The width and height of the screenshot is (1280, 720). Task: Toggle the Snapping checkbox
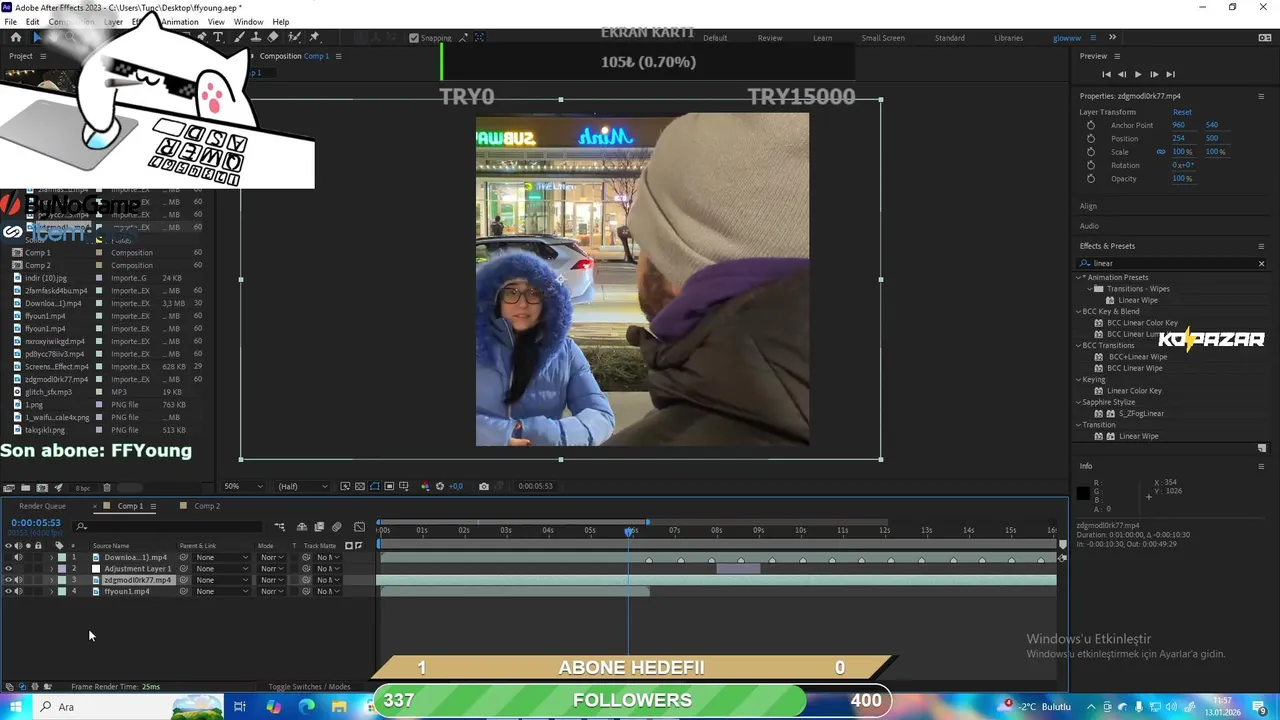[x=414, y=38]
